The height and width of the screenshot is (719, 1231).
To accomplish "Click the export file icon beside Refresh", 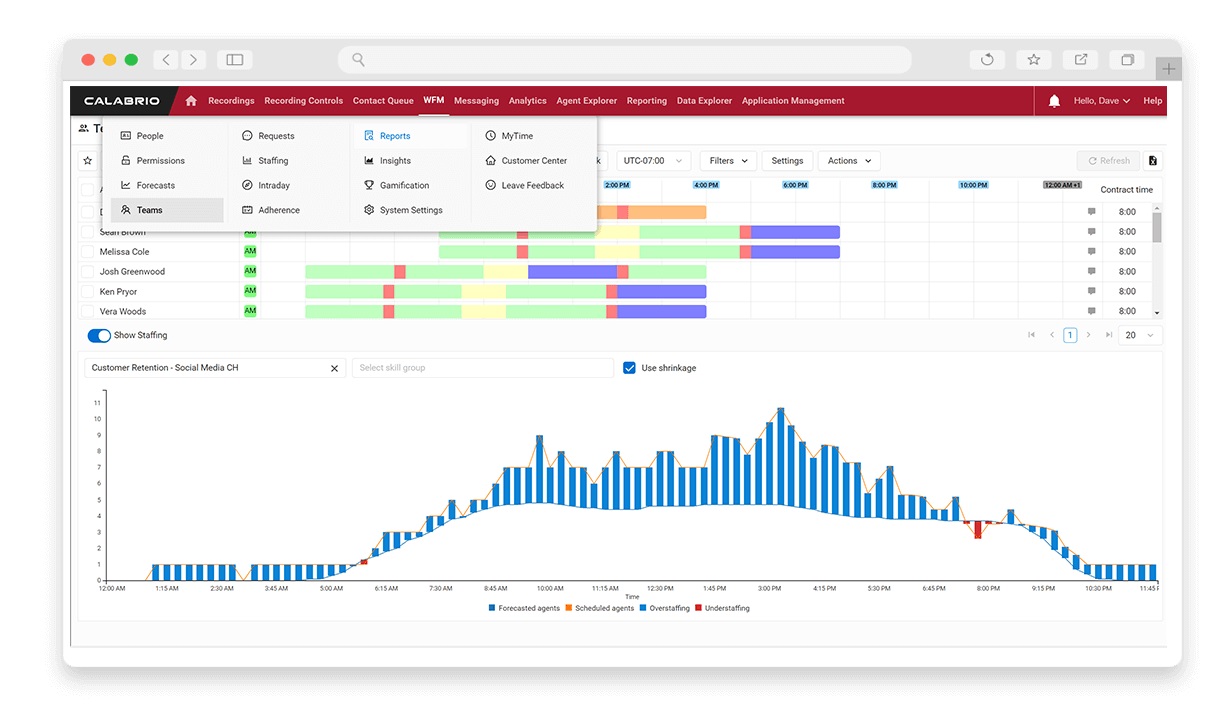I will (1153, 161).
